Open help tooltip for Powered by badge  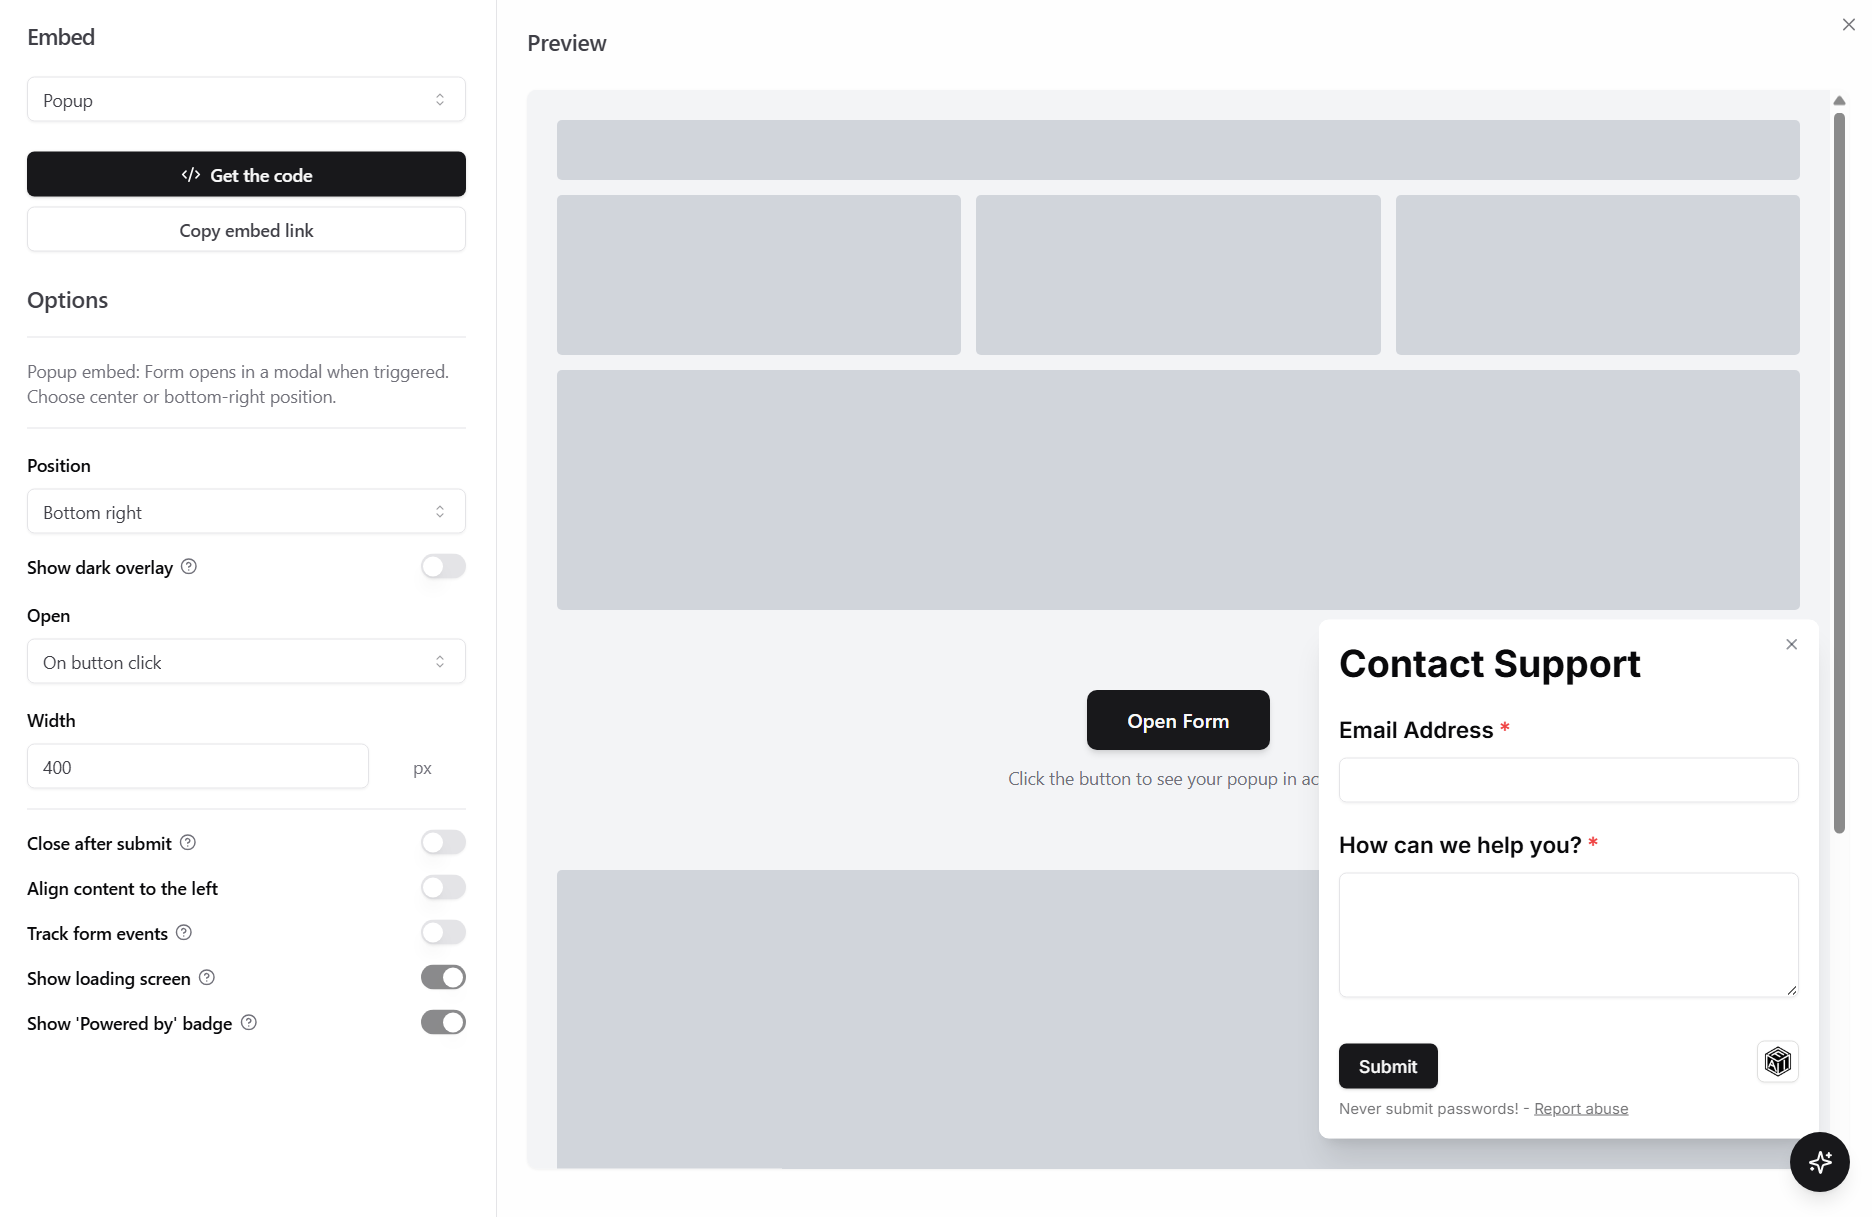click(x=249, y=1023)
